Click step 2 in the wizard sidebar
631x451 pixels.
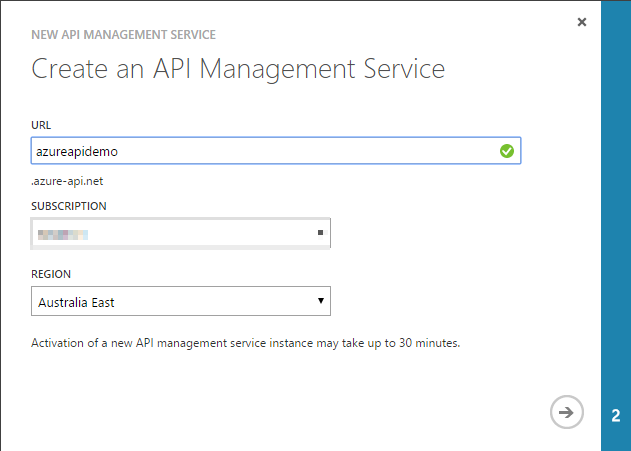(x=616, y=416)
